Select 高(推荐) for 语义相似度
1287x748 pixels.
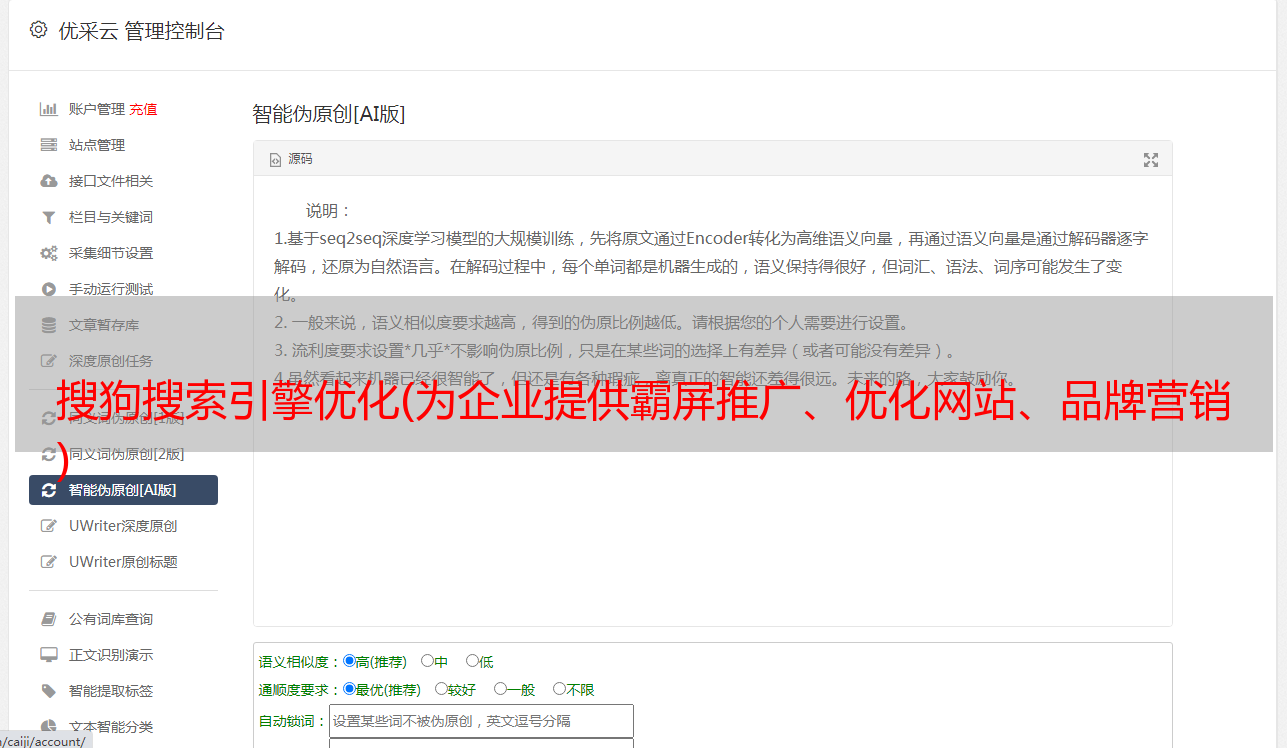[349, 661]
